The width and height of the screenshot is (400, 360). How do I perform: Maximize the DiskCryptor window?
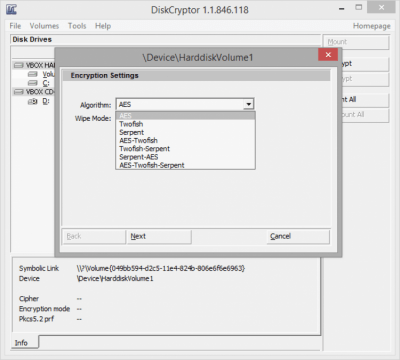(359, 8)
